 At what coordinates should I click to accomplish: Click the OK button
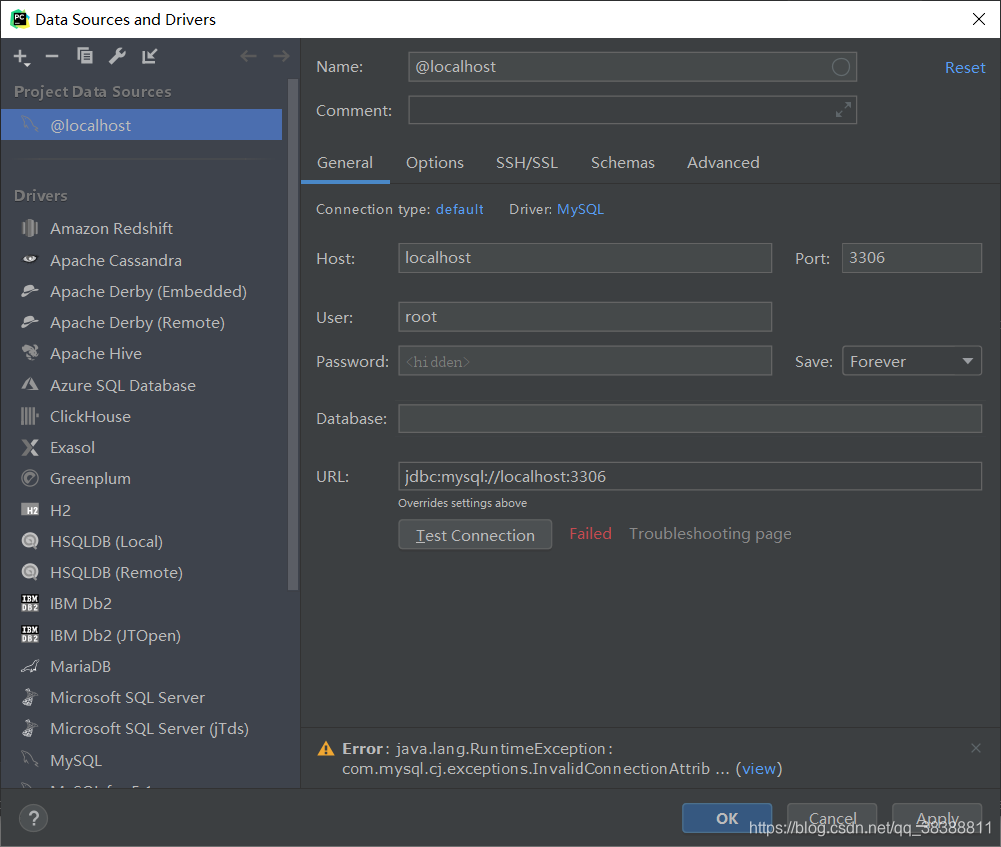pos(726,818)
